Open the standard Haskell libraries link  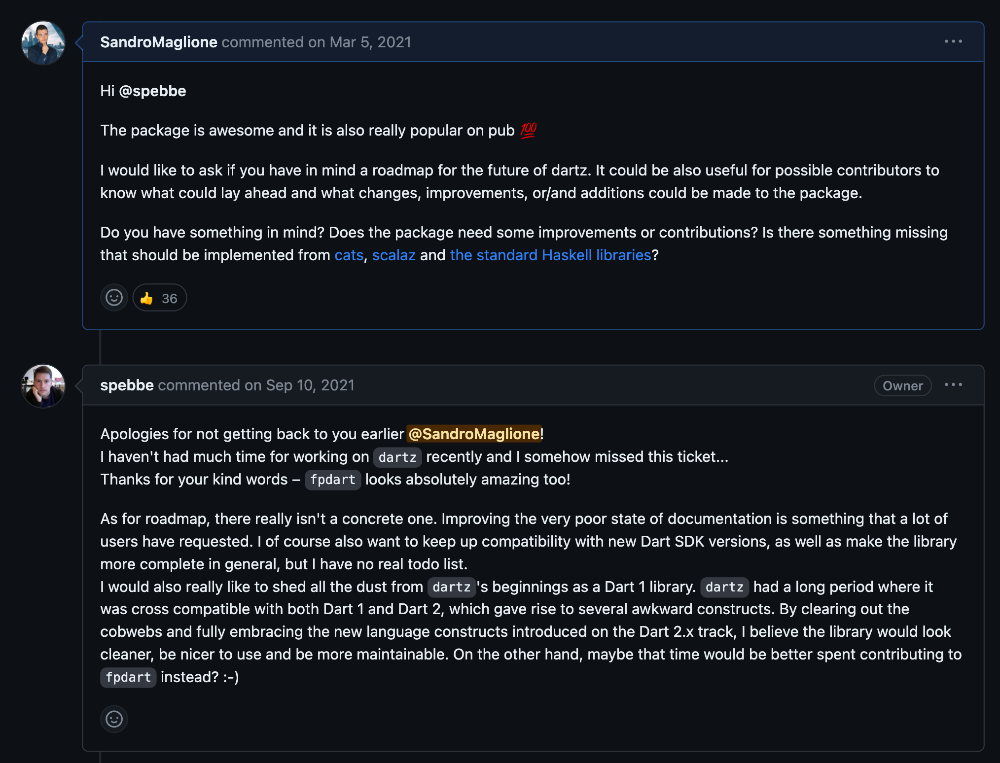click(550, 255)
